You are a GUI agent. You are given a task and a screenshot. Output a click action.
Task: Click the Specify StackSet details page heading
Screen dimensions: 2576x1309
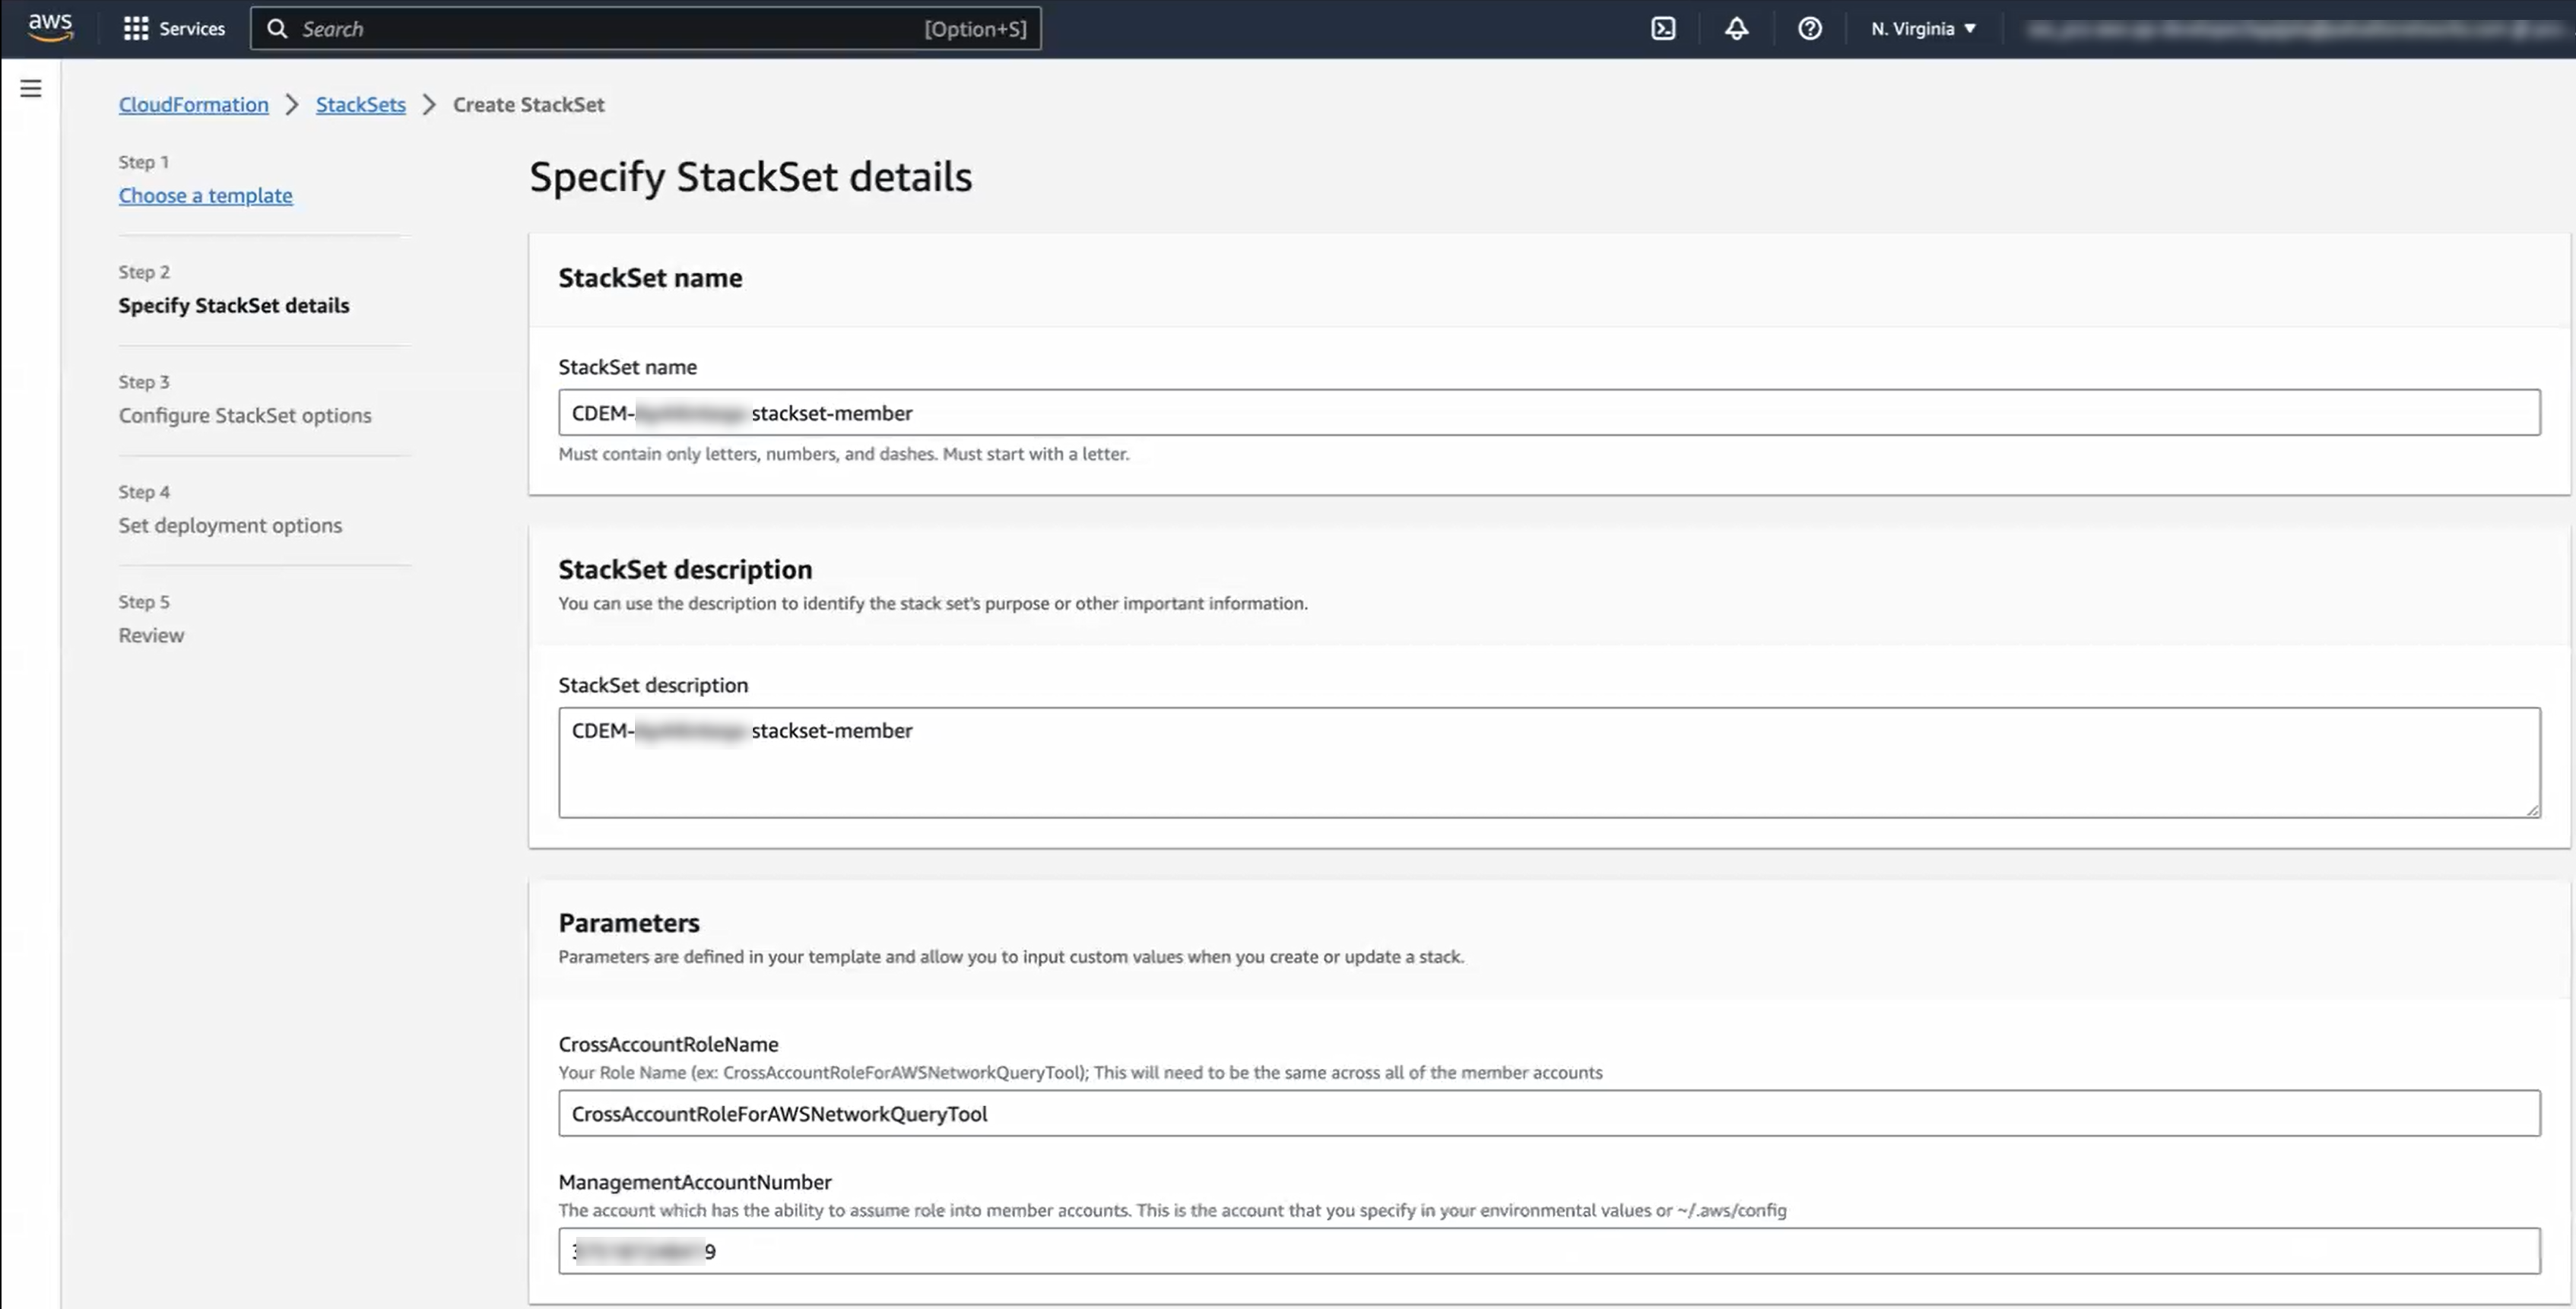750,177
